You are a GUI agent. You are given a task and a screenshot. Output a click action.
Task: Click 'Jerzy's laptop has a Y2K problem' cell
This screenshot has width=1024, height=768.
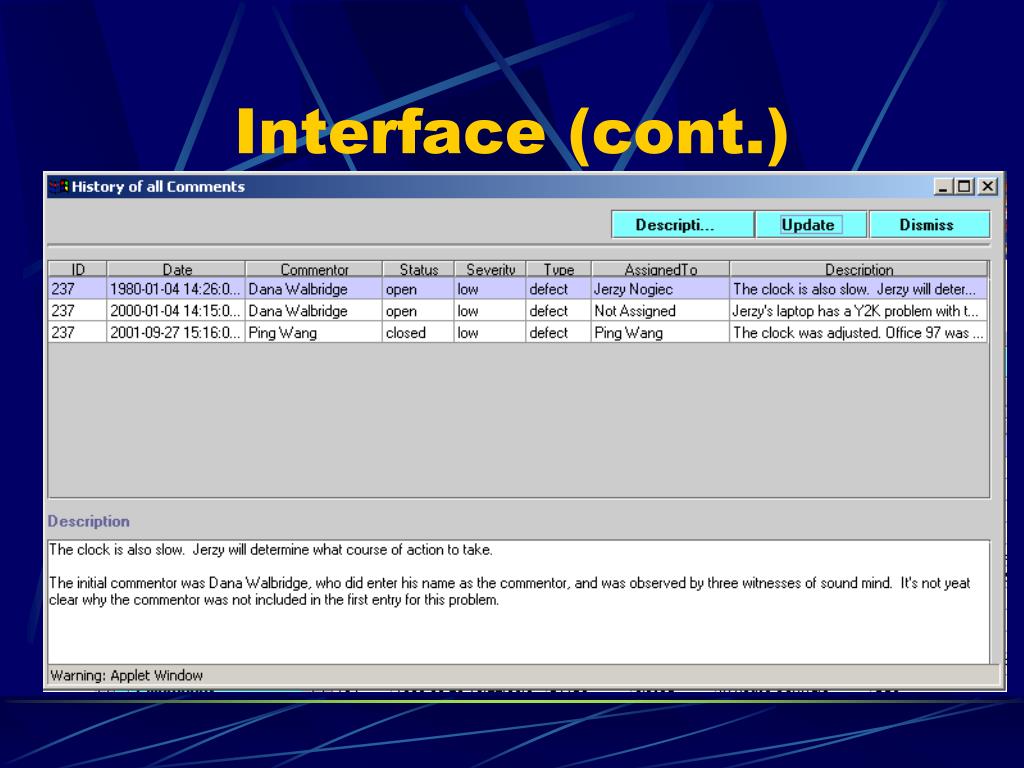point(859,311)
